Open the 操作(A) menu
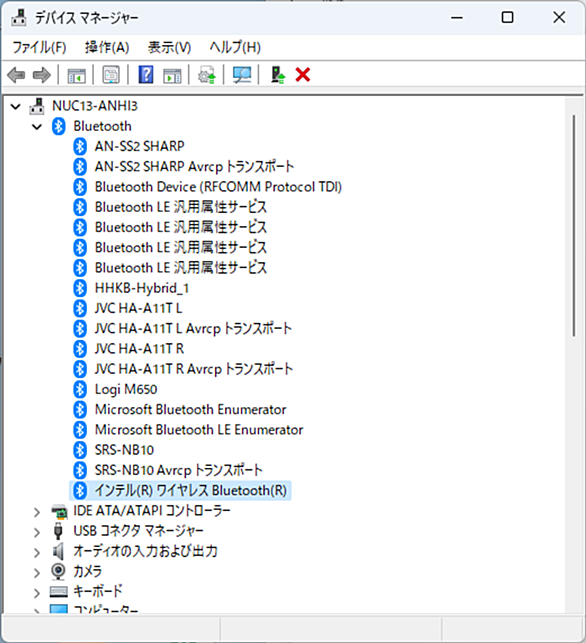 click(x=107, y=48)
